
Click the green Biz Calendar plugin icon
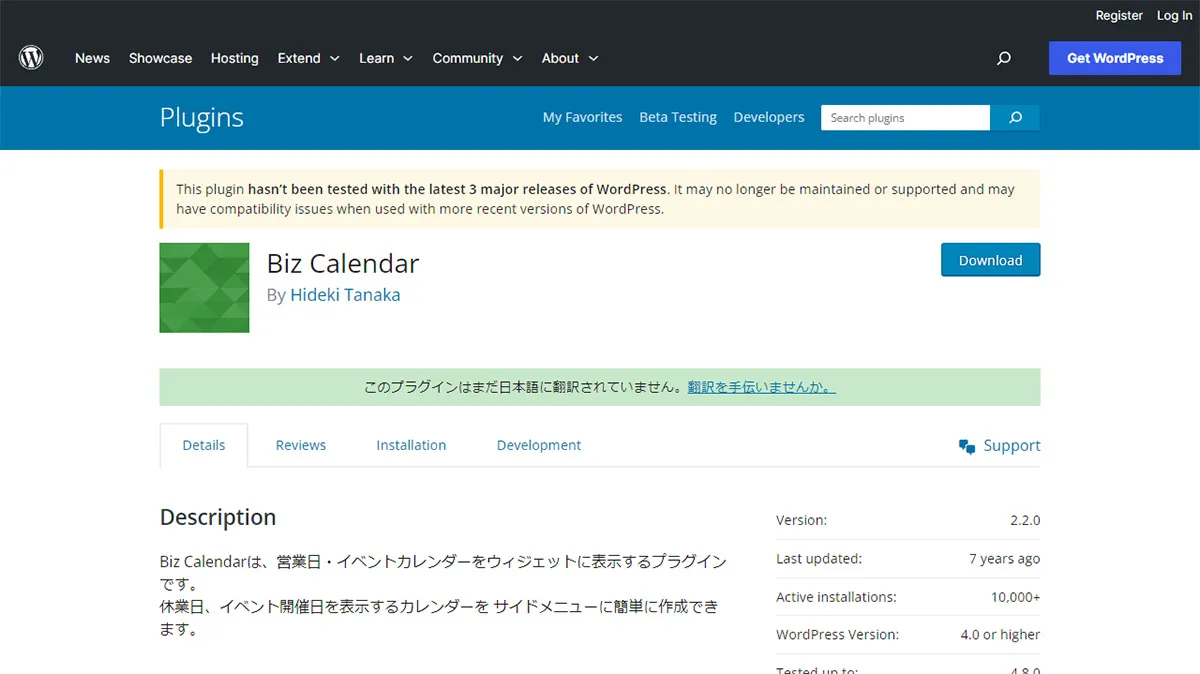click(x=204, y=287)
